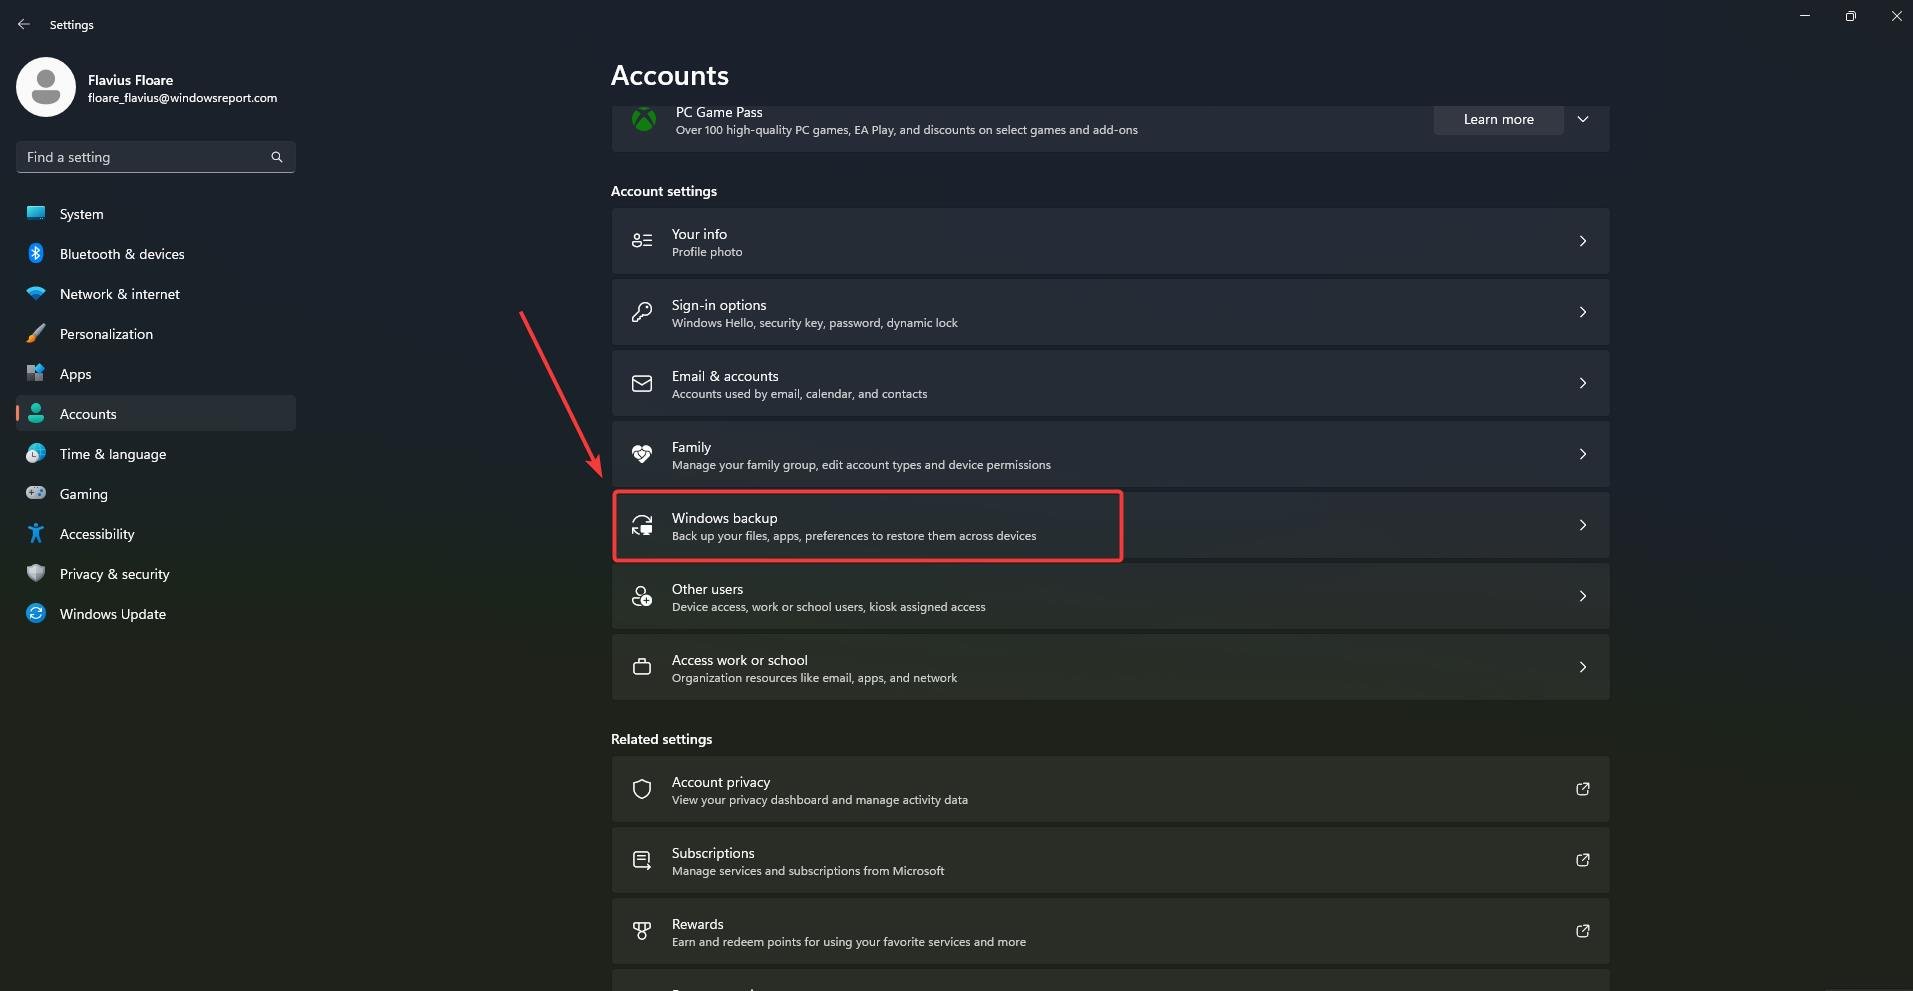Open Windows backup chevron arrow
Viewport: 1913px width, 991px height.
1583,525
